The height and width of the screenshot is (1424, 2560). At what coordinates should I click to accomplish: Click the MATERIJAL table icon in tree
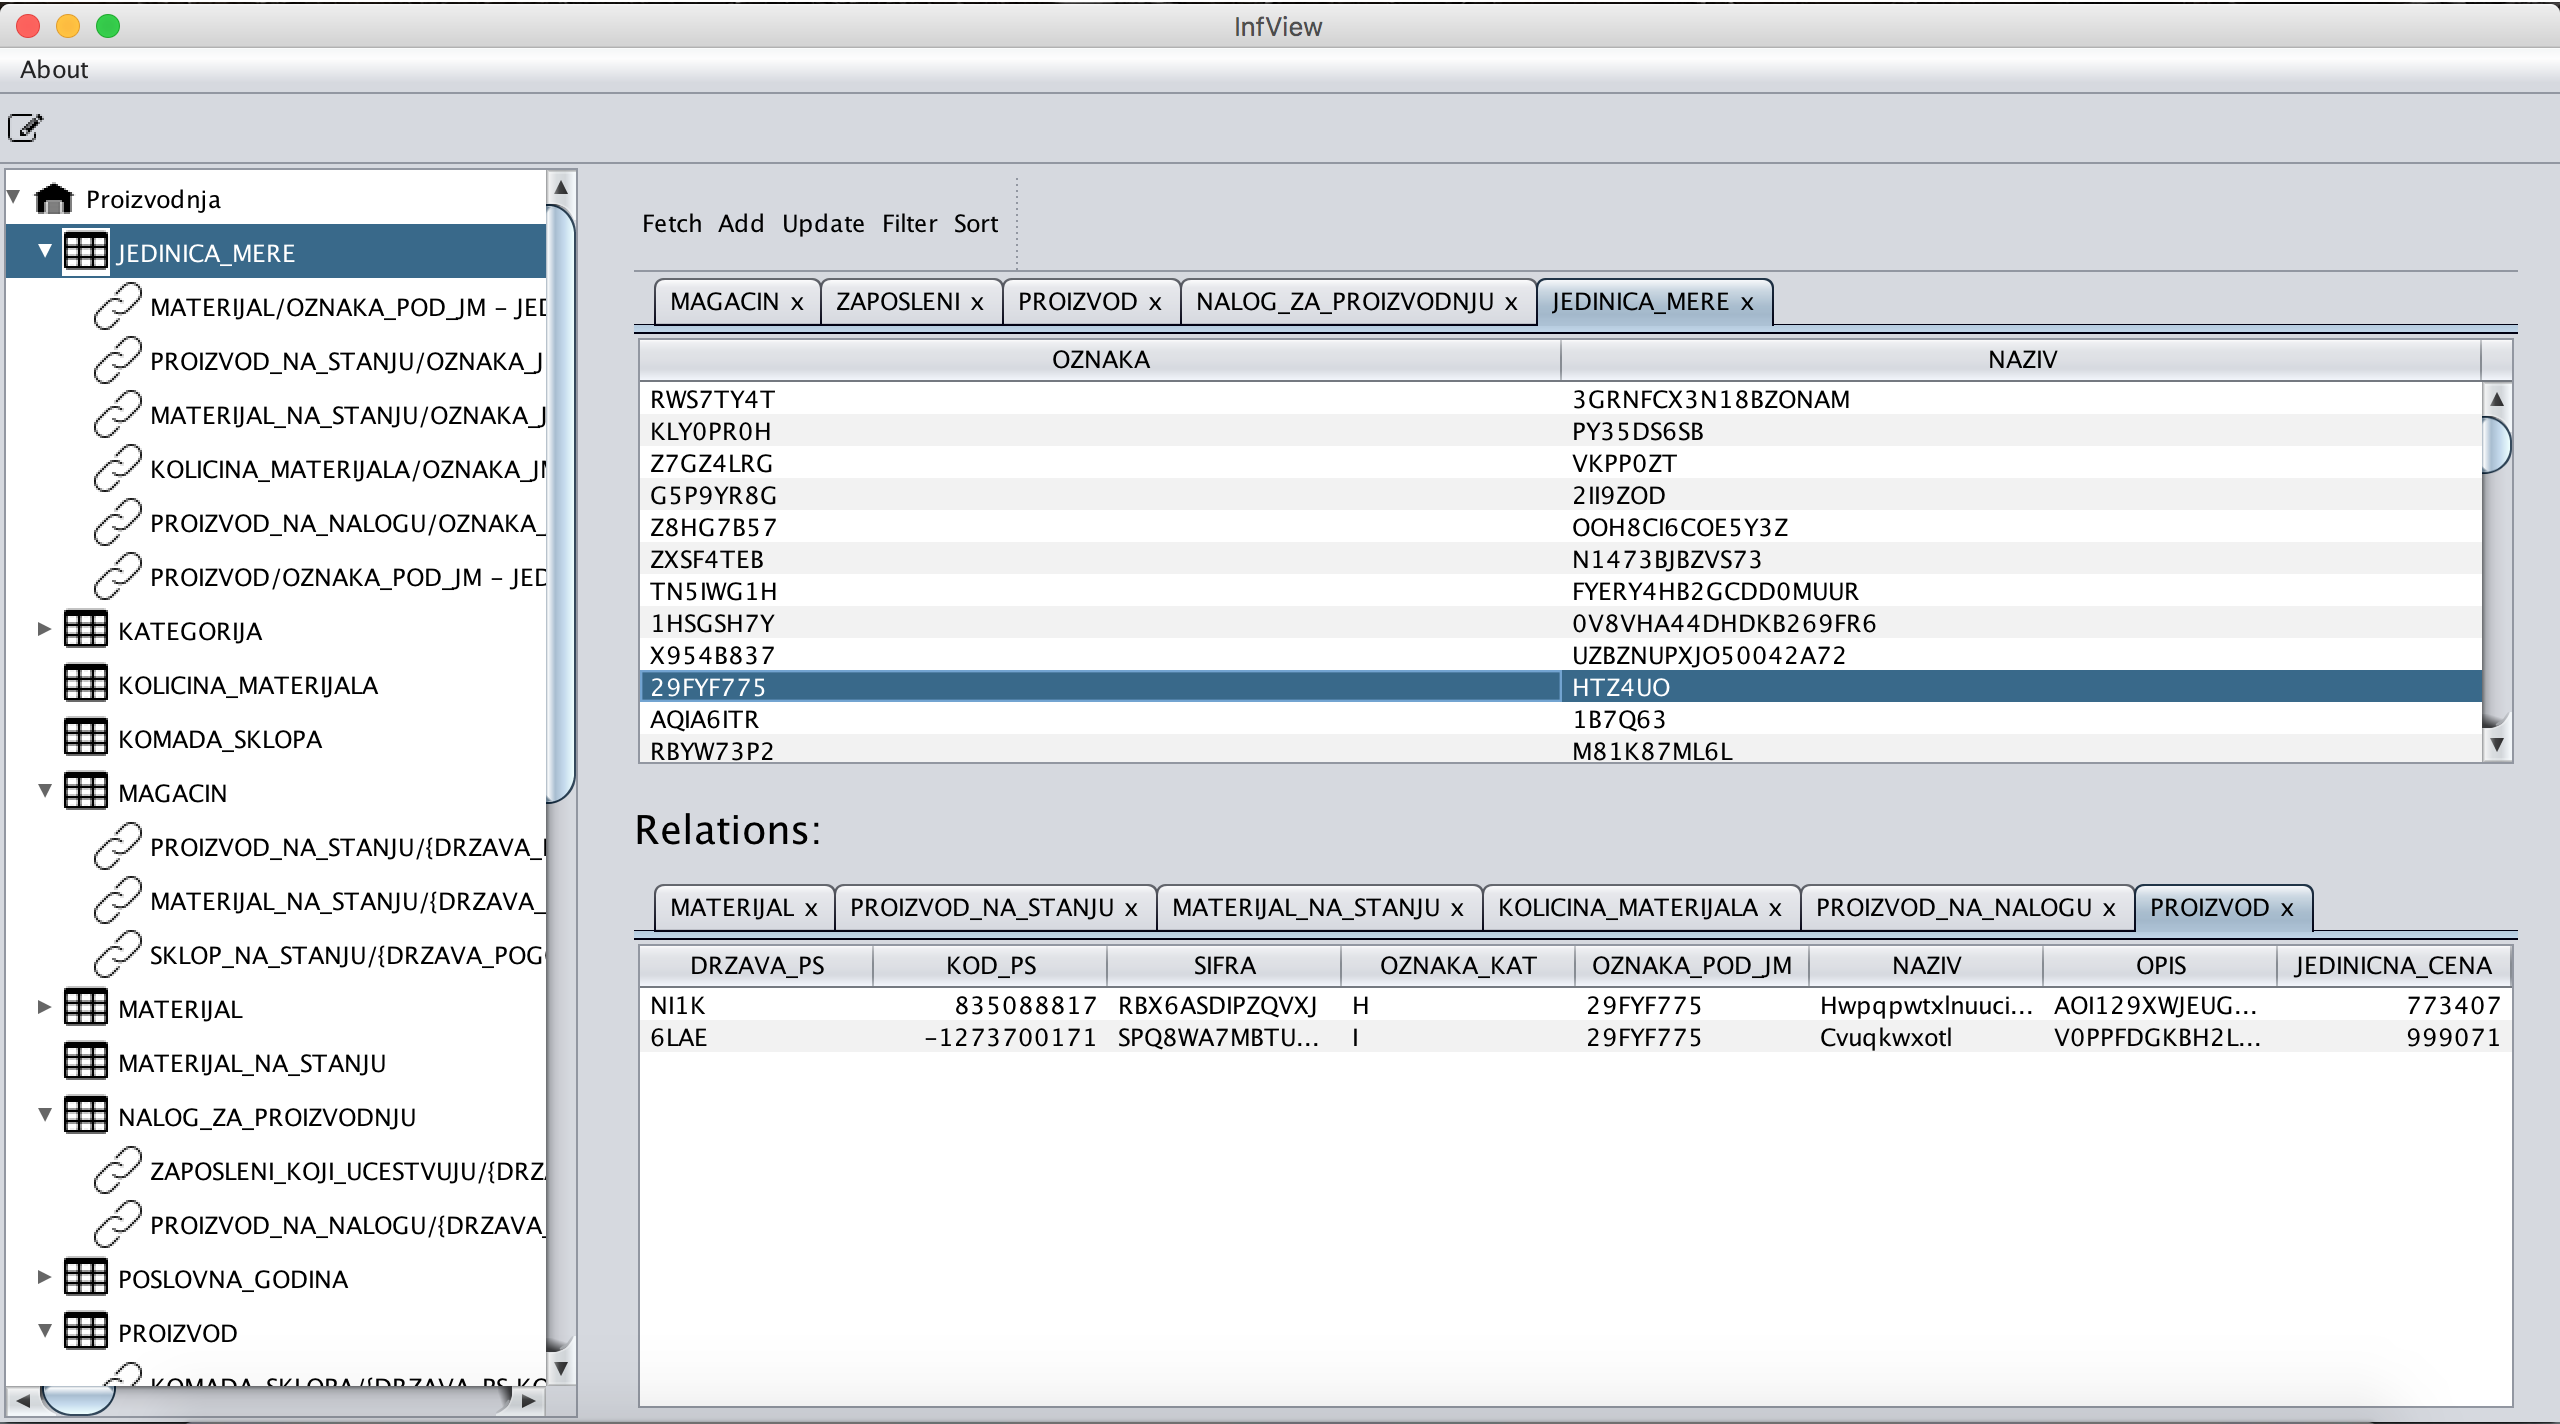85,1008
